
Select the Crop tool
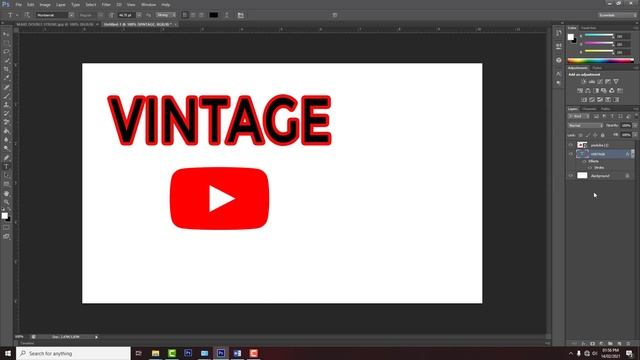(x=6, y=69)
